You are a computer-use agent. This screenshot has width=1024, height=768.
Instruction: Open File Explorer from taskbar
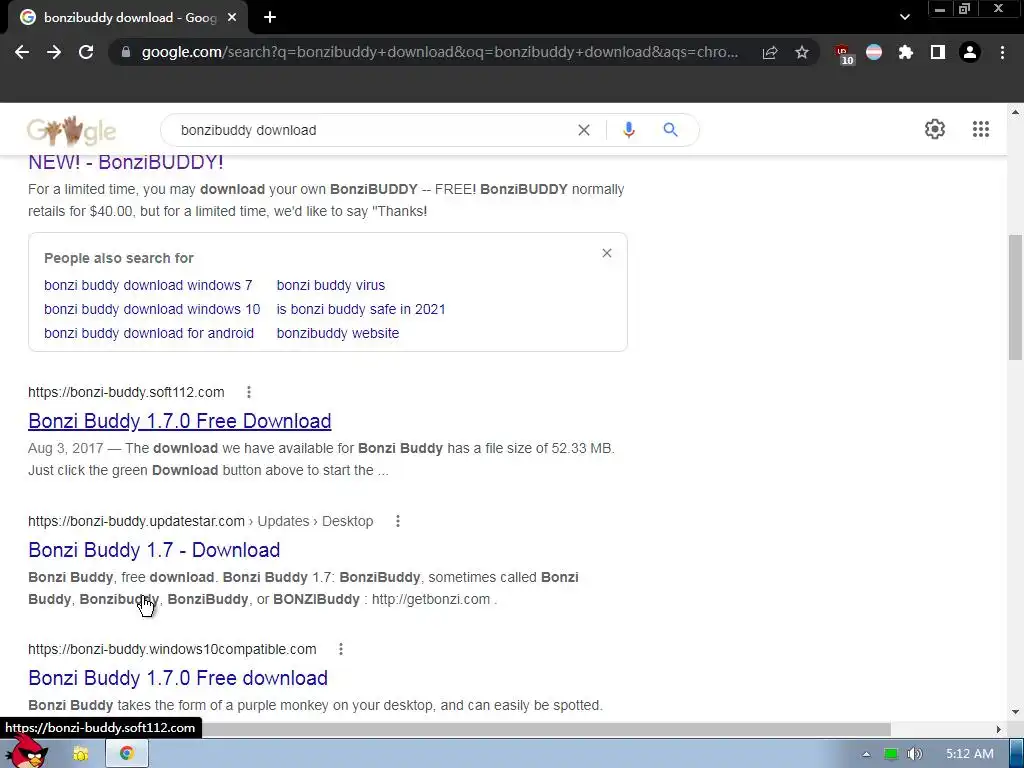click(81, 754)
